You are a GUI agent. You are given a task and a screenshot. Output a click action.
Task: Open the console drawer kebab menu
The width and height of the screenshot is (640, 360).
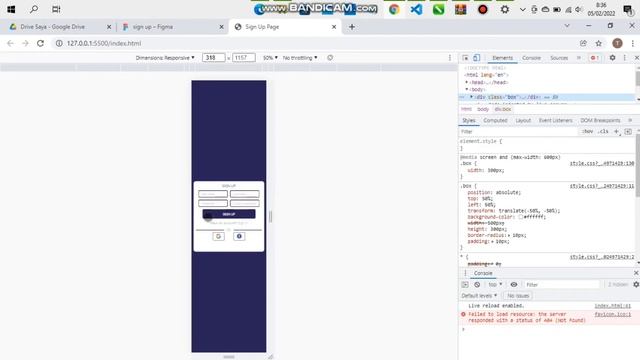(465, 273)
